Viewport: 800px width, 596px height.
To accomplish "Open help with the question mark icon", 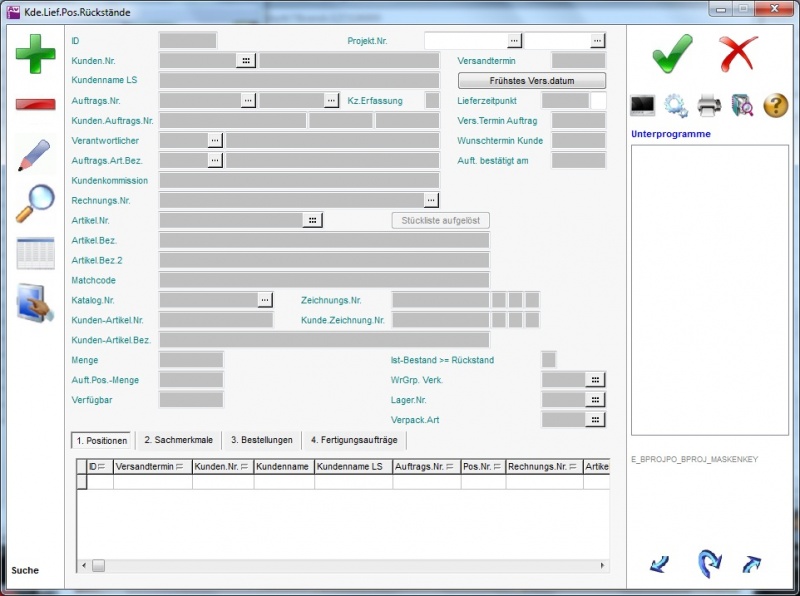I will coord(776,105).
